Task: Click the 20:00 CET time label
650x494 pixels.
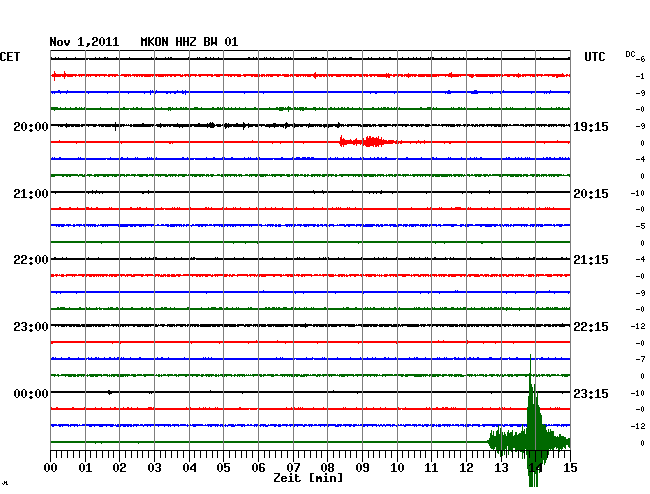Action: (x=31, y=126)
